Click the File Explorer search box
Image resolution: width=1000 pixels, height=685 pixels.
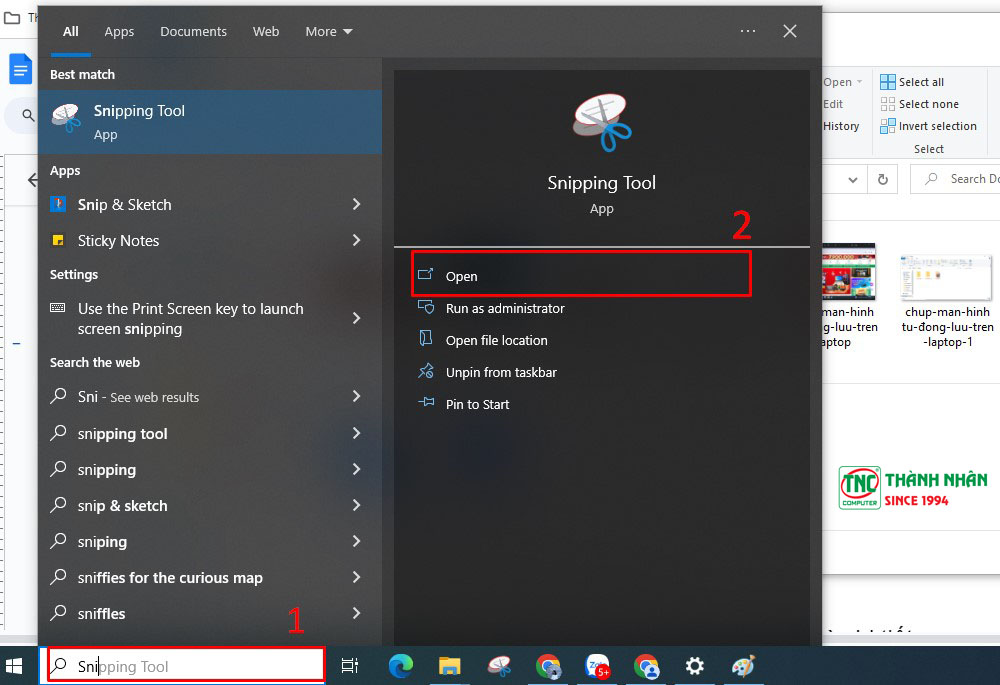point(955,179)
